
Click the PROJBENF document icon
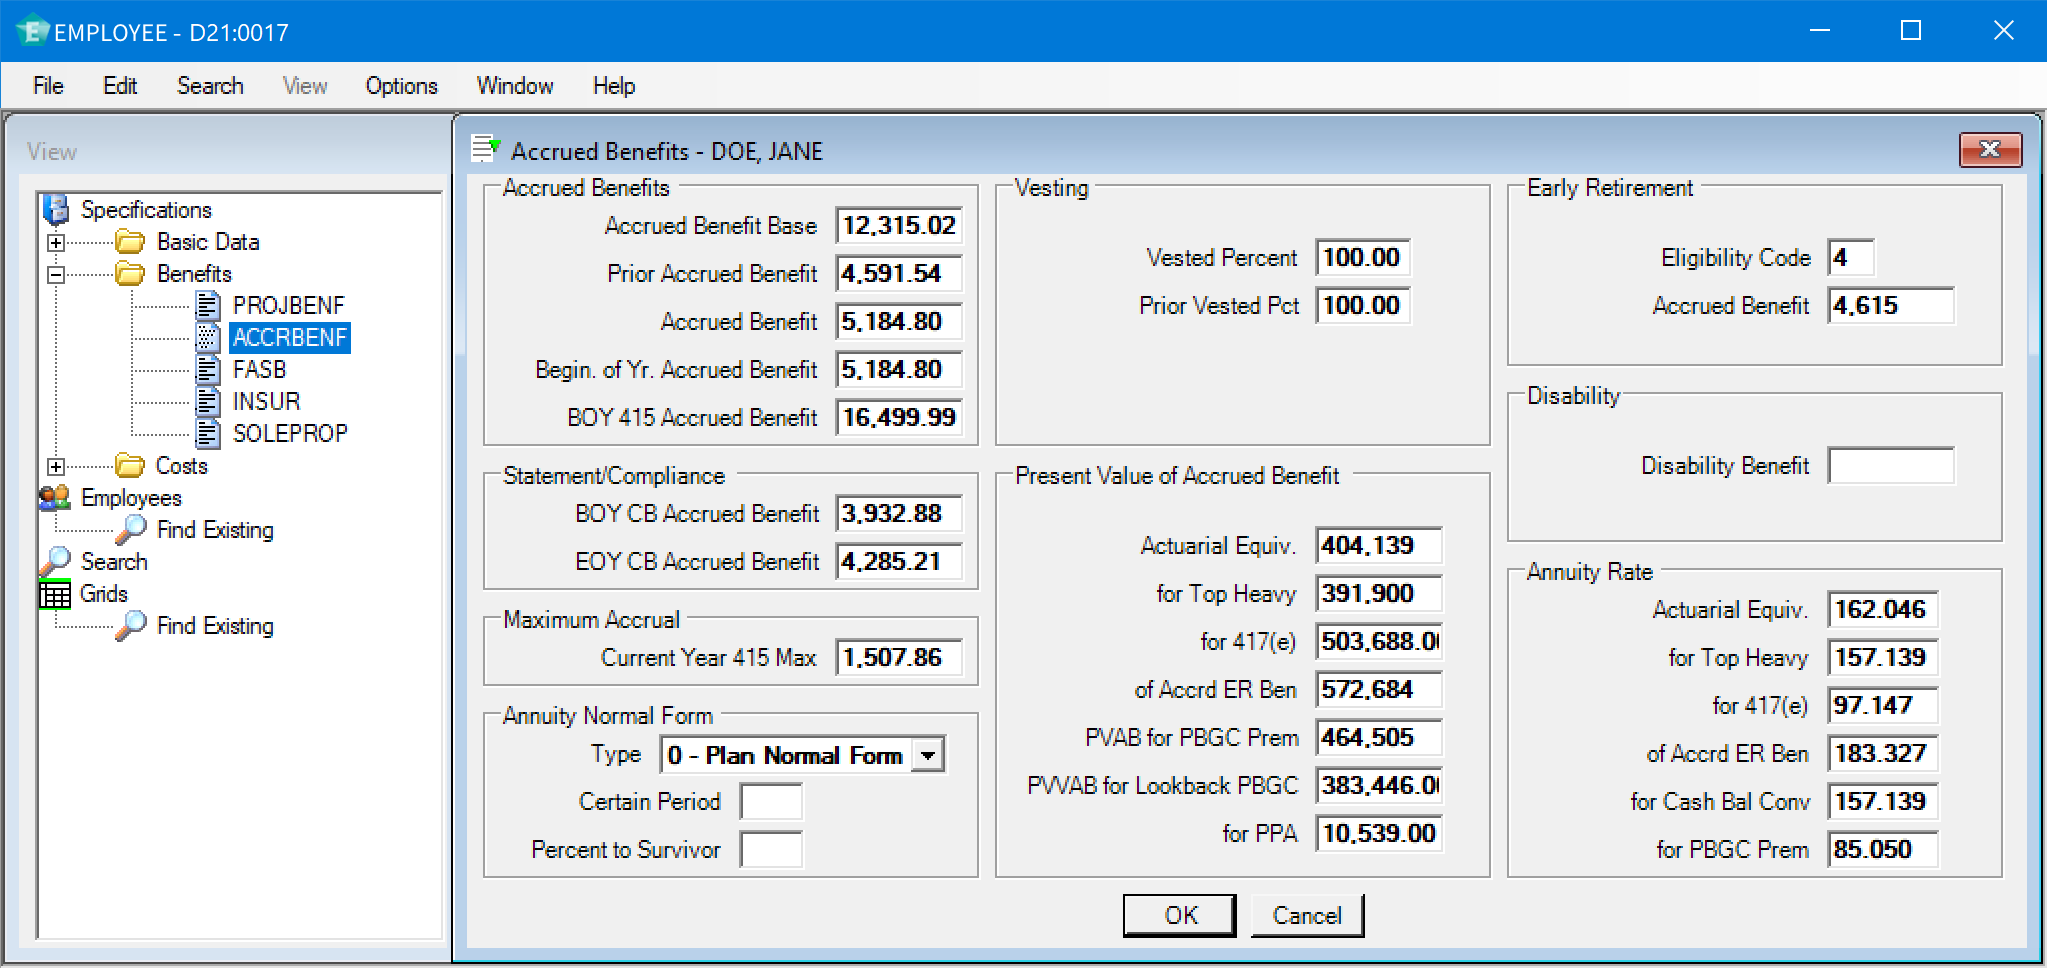tap(208, 305)
